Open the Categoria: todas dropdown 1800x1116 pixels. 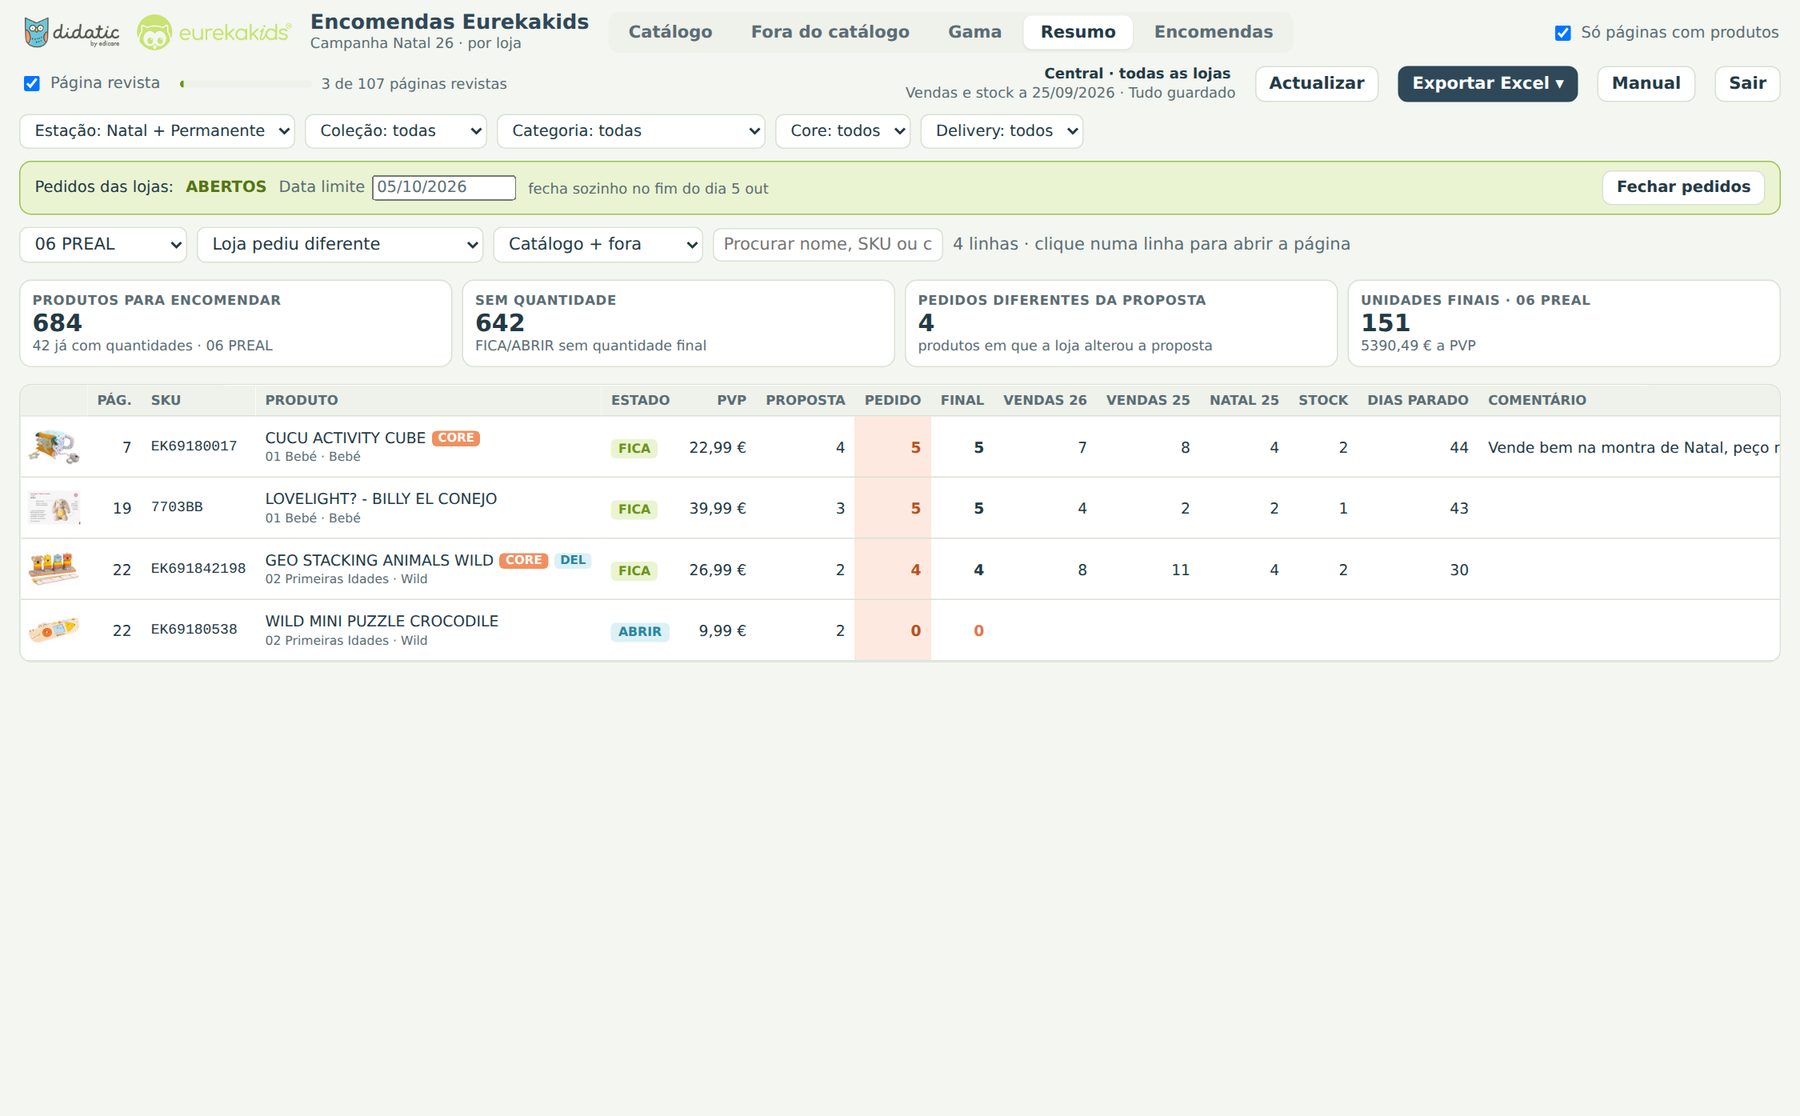pyautogui.click(x=631, y=131)
